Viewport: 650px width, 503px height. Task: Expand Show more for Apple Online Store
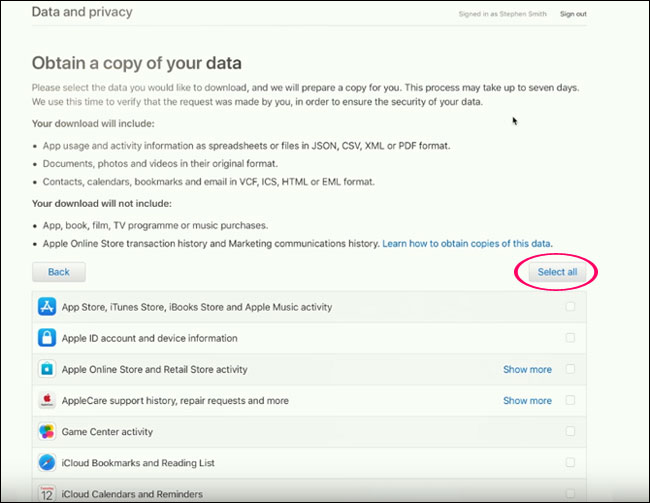point(527,369)
